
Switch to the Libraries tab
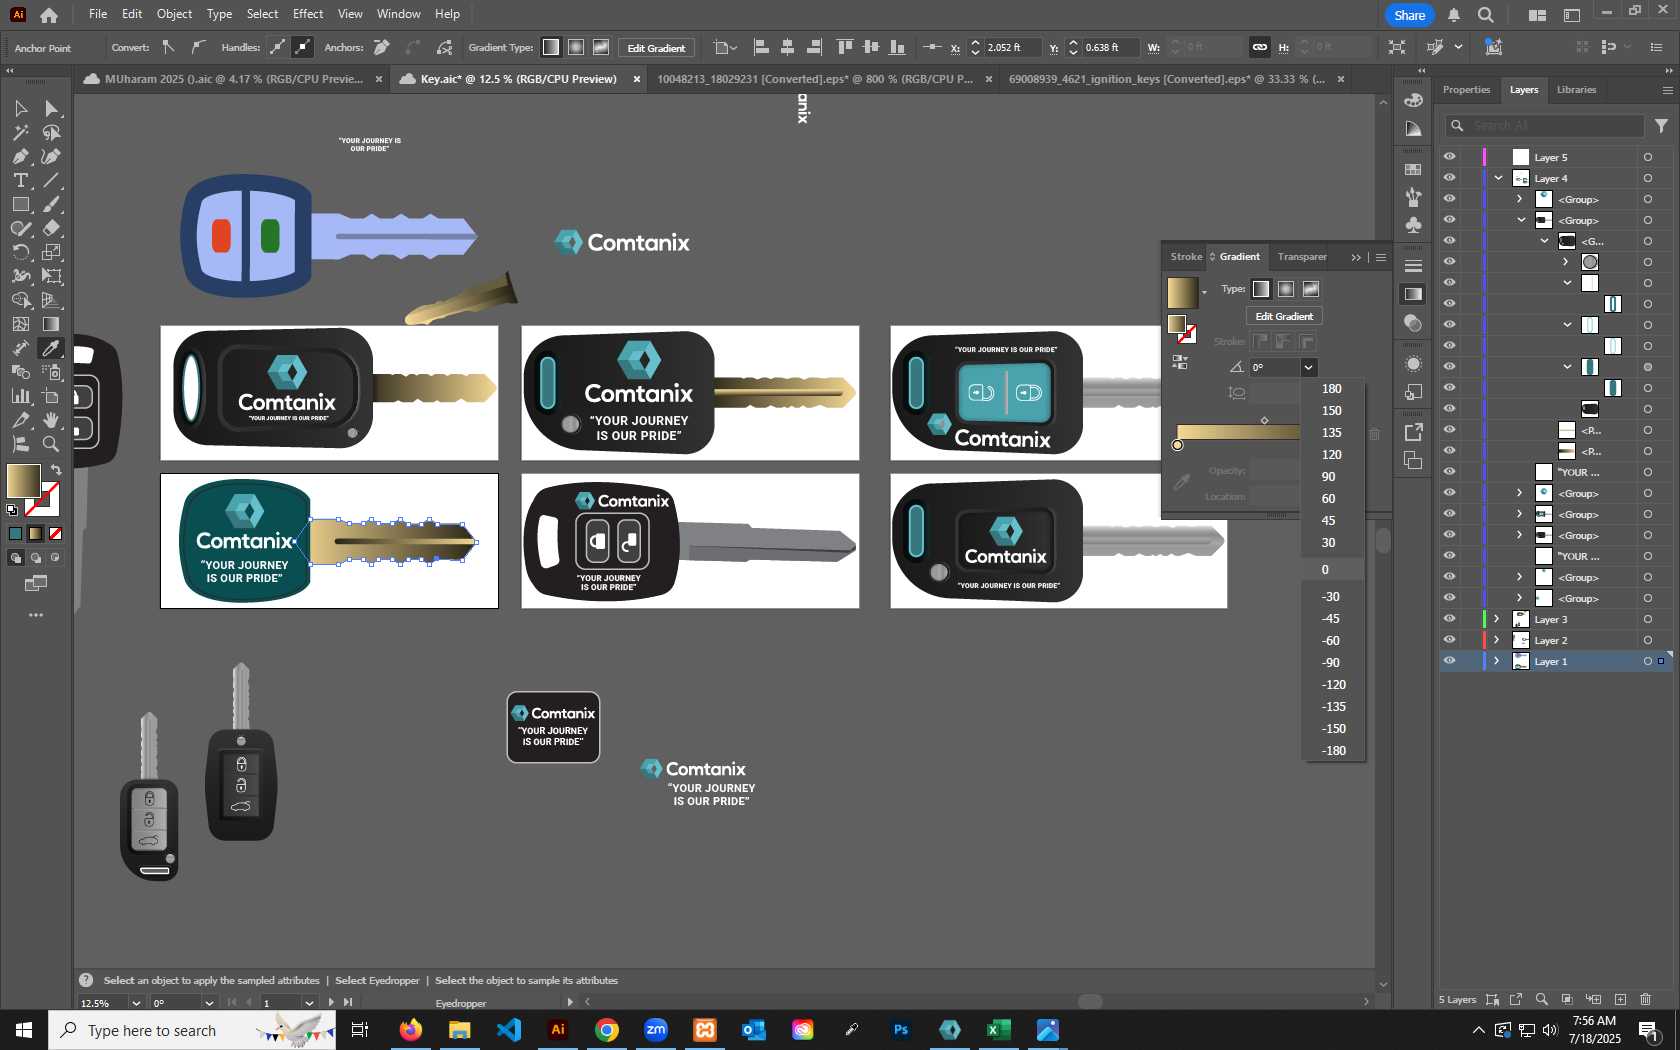[x=1576, y=90]
